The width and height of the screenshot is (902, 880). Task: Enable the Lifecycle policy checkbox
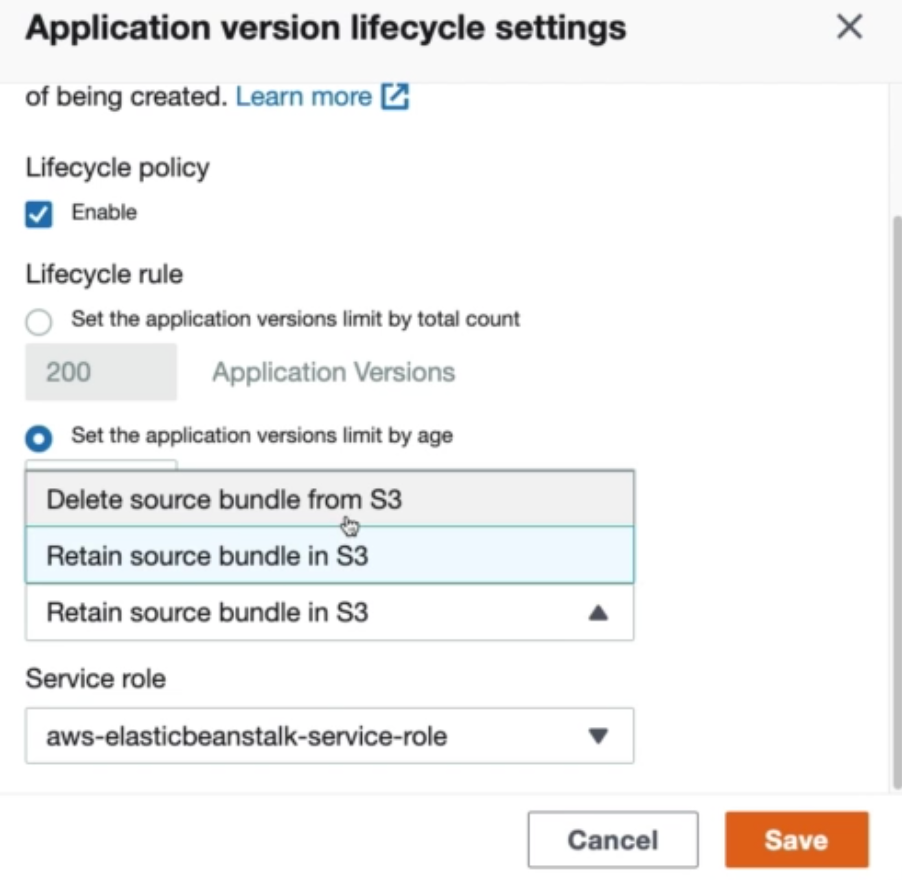38,212
